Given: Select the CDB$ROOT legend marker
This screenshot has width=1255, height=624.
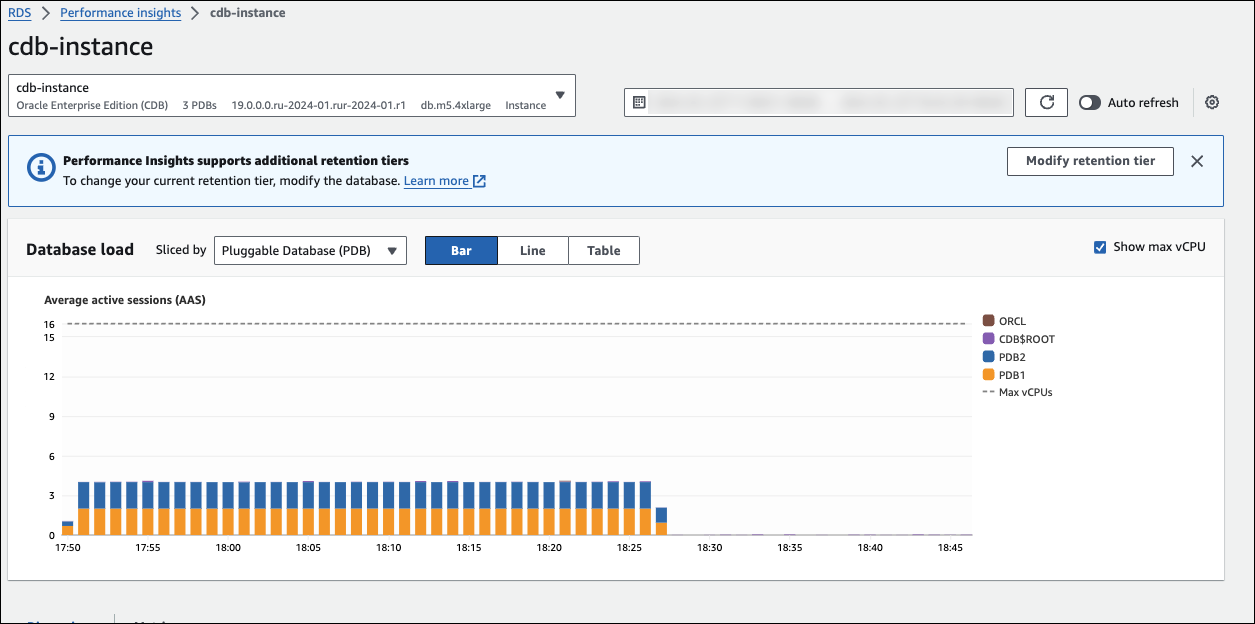Looking at the screenshot, I should 988,338.
